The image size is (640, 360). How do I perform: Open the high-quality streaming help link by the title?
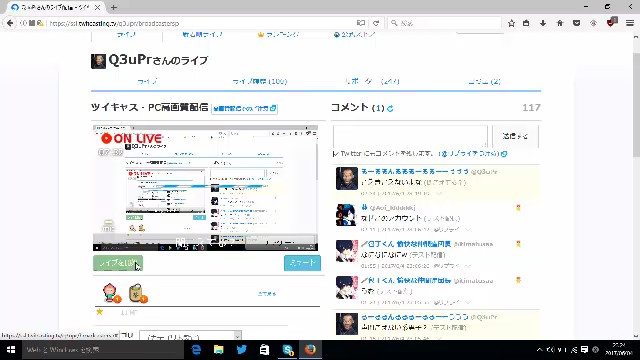pyautogui.click(x=244, y=109)
